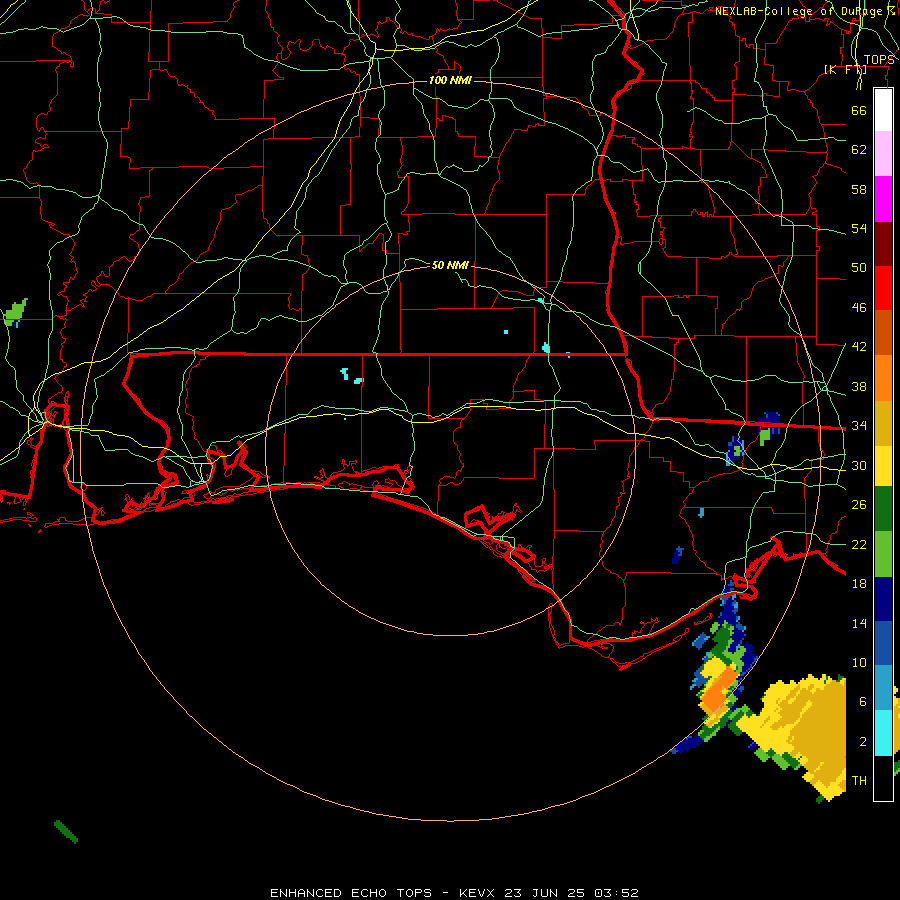Click the 58 legend value

click(859, 189)
